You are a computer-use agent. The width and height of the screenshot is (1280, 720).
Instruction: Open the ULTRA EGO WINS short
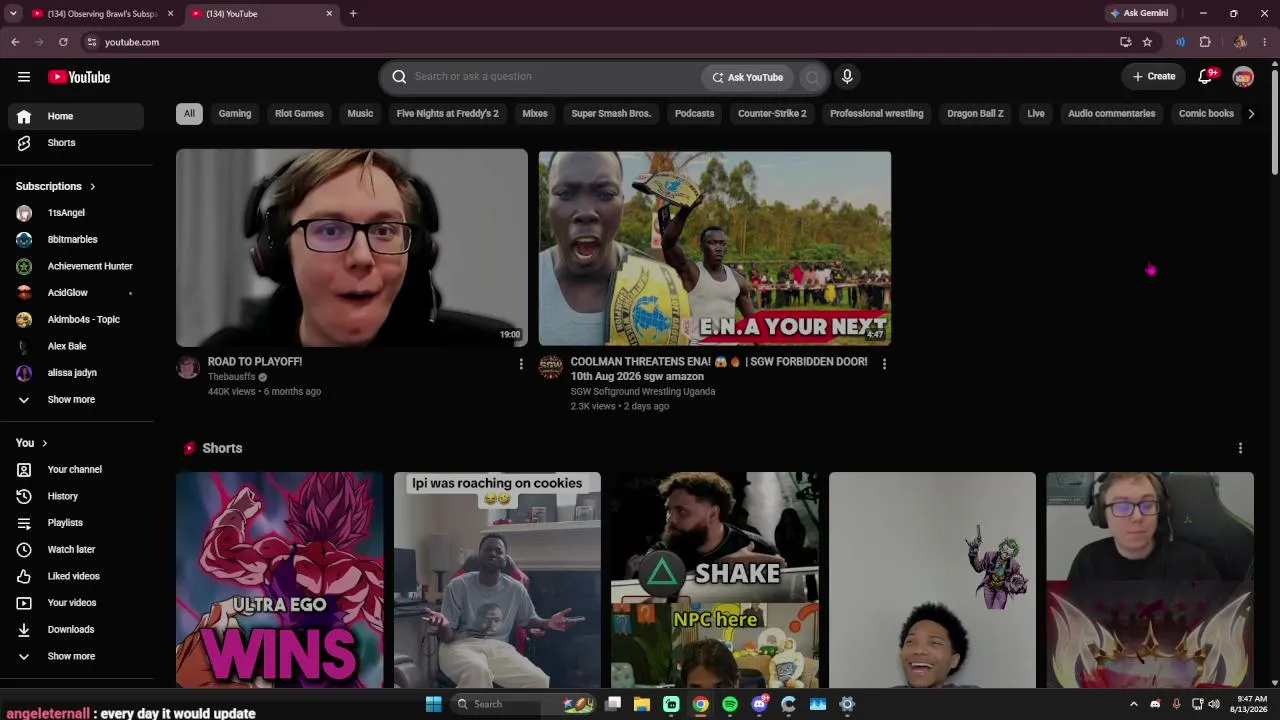[x=279, y=580]
